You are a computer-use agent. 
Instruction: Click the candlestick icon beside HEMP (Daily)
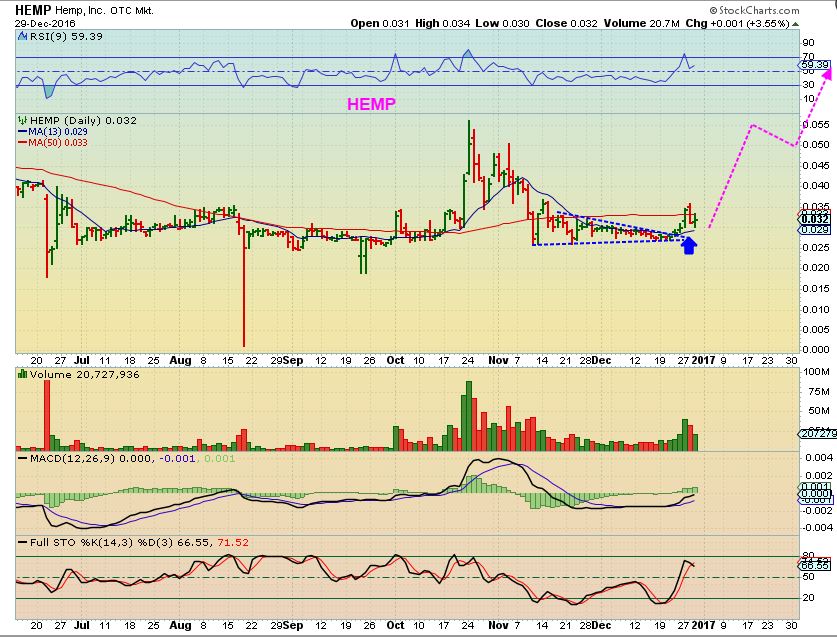click(x=22, y=120)
